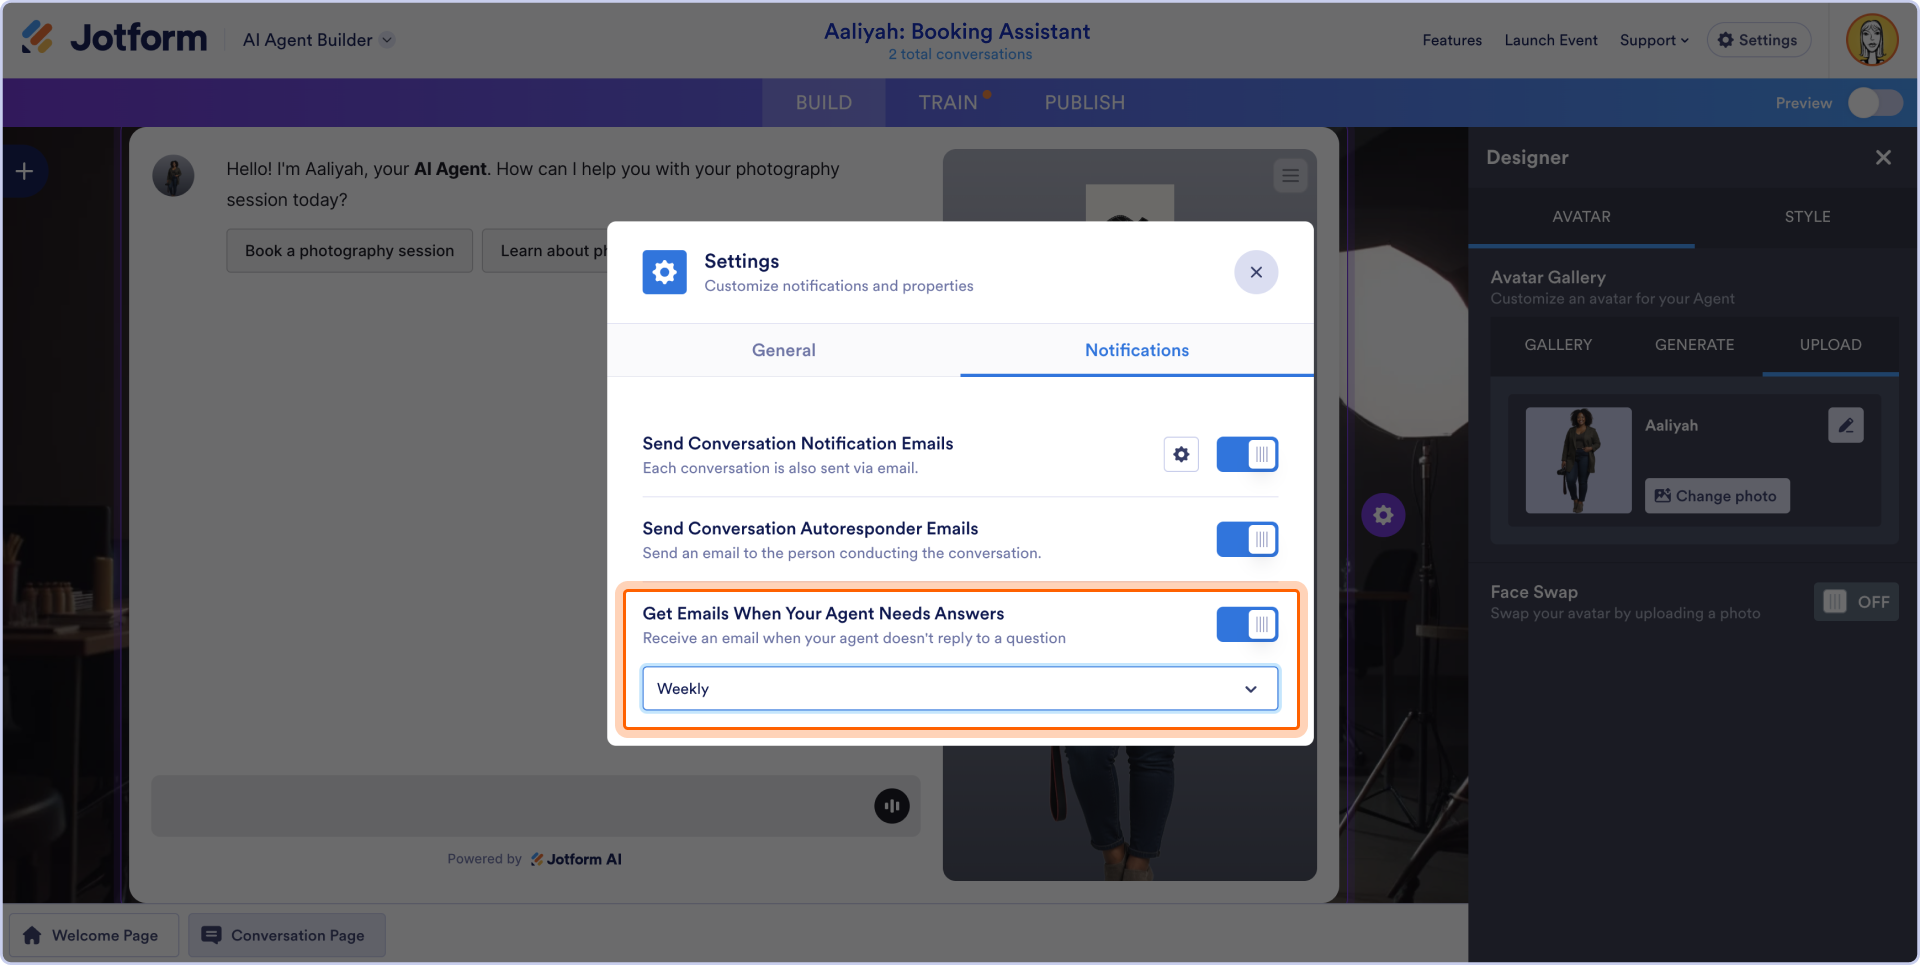1920x965 pixels.
Task: Click the Aaliyah avatar thumbnail in the gallery
Action: click(x=1578, y=460)
